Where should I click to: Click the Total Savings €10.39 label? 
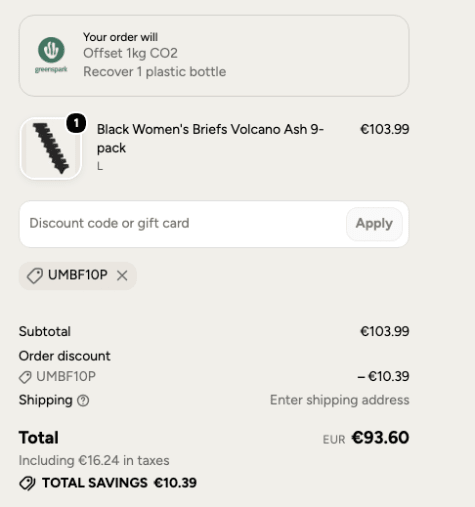point(119,483)
